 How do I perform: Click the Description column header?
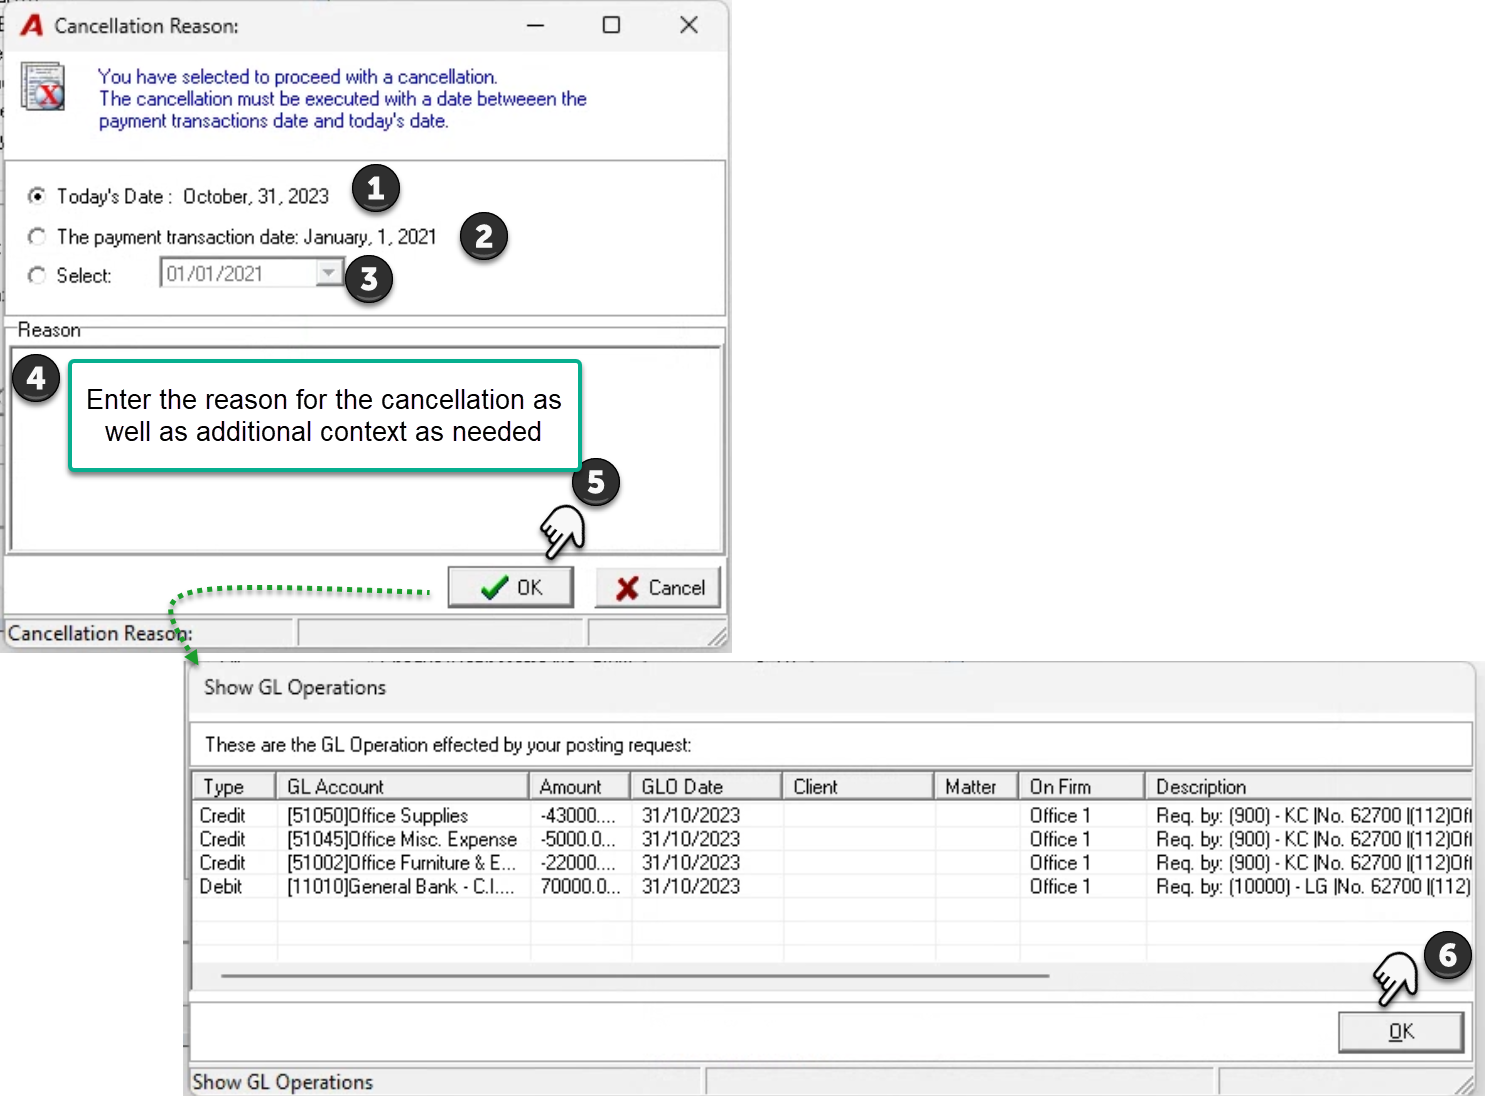[x=1309, y=787]
